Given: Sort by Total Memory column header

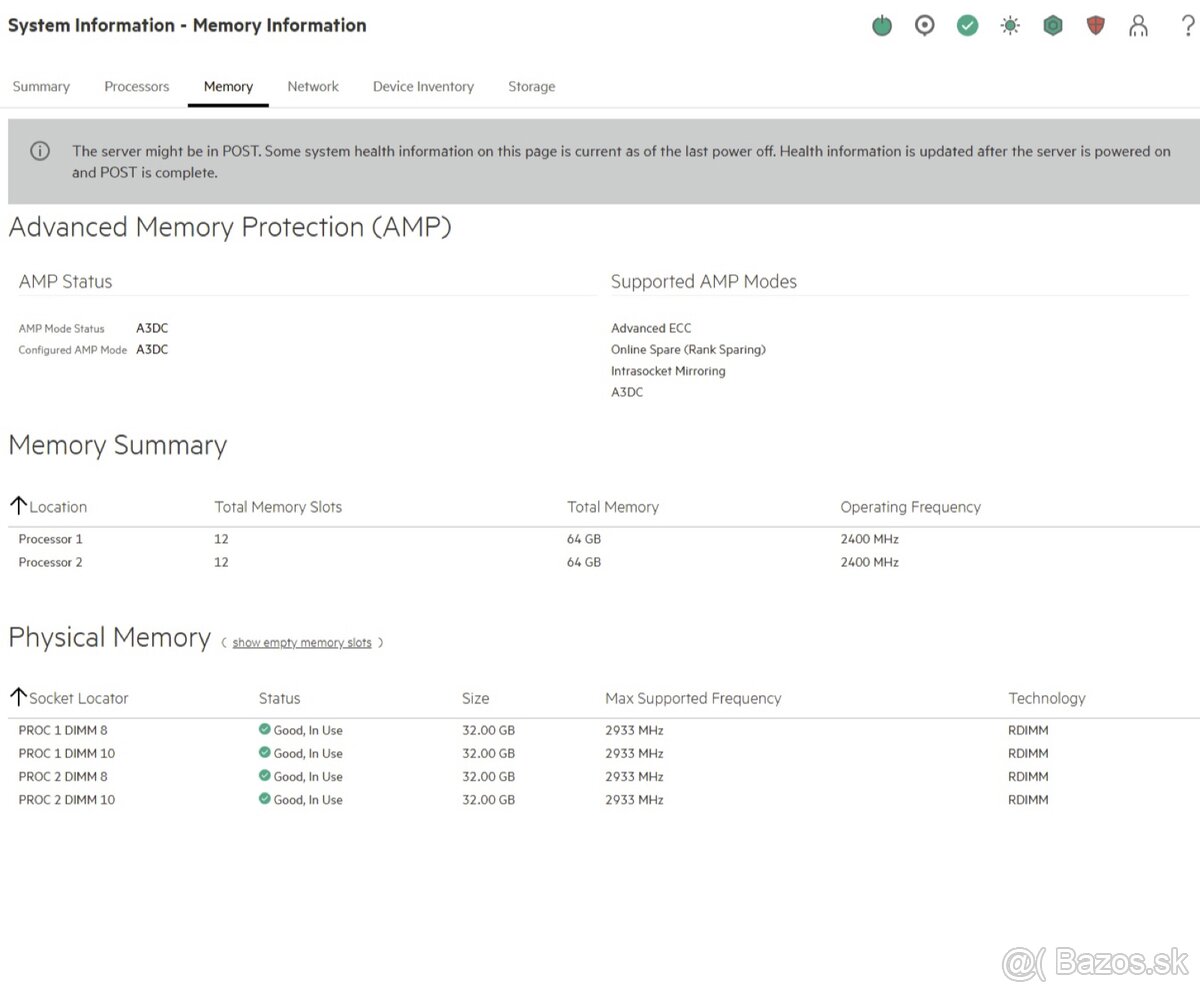Looking at the screenshot, I should click(613, 507).
